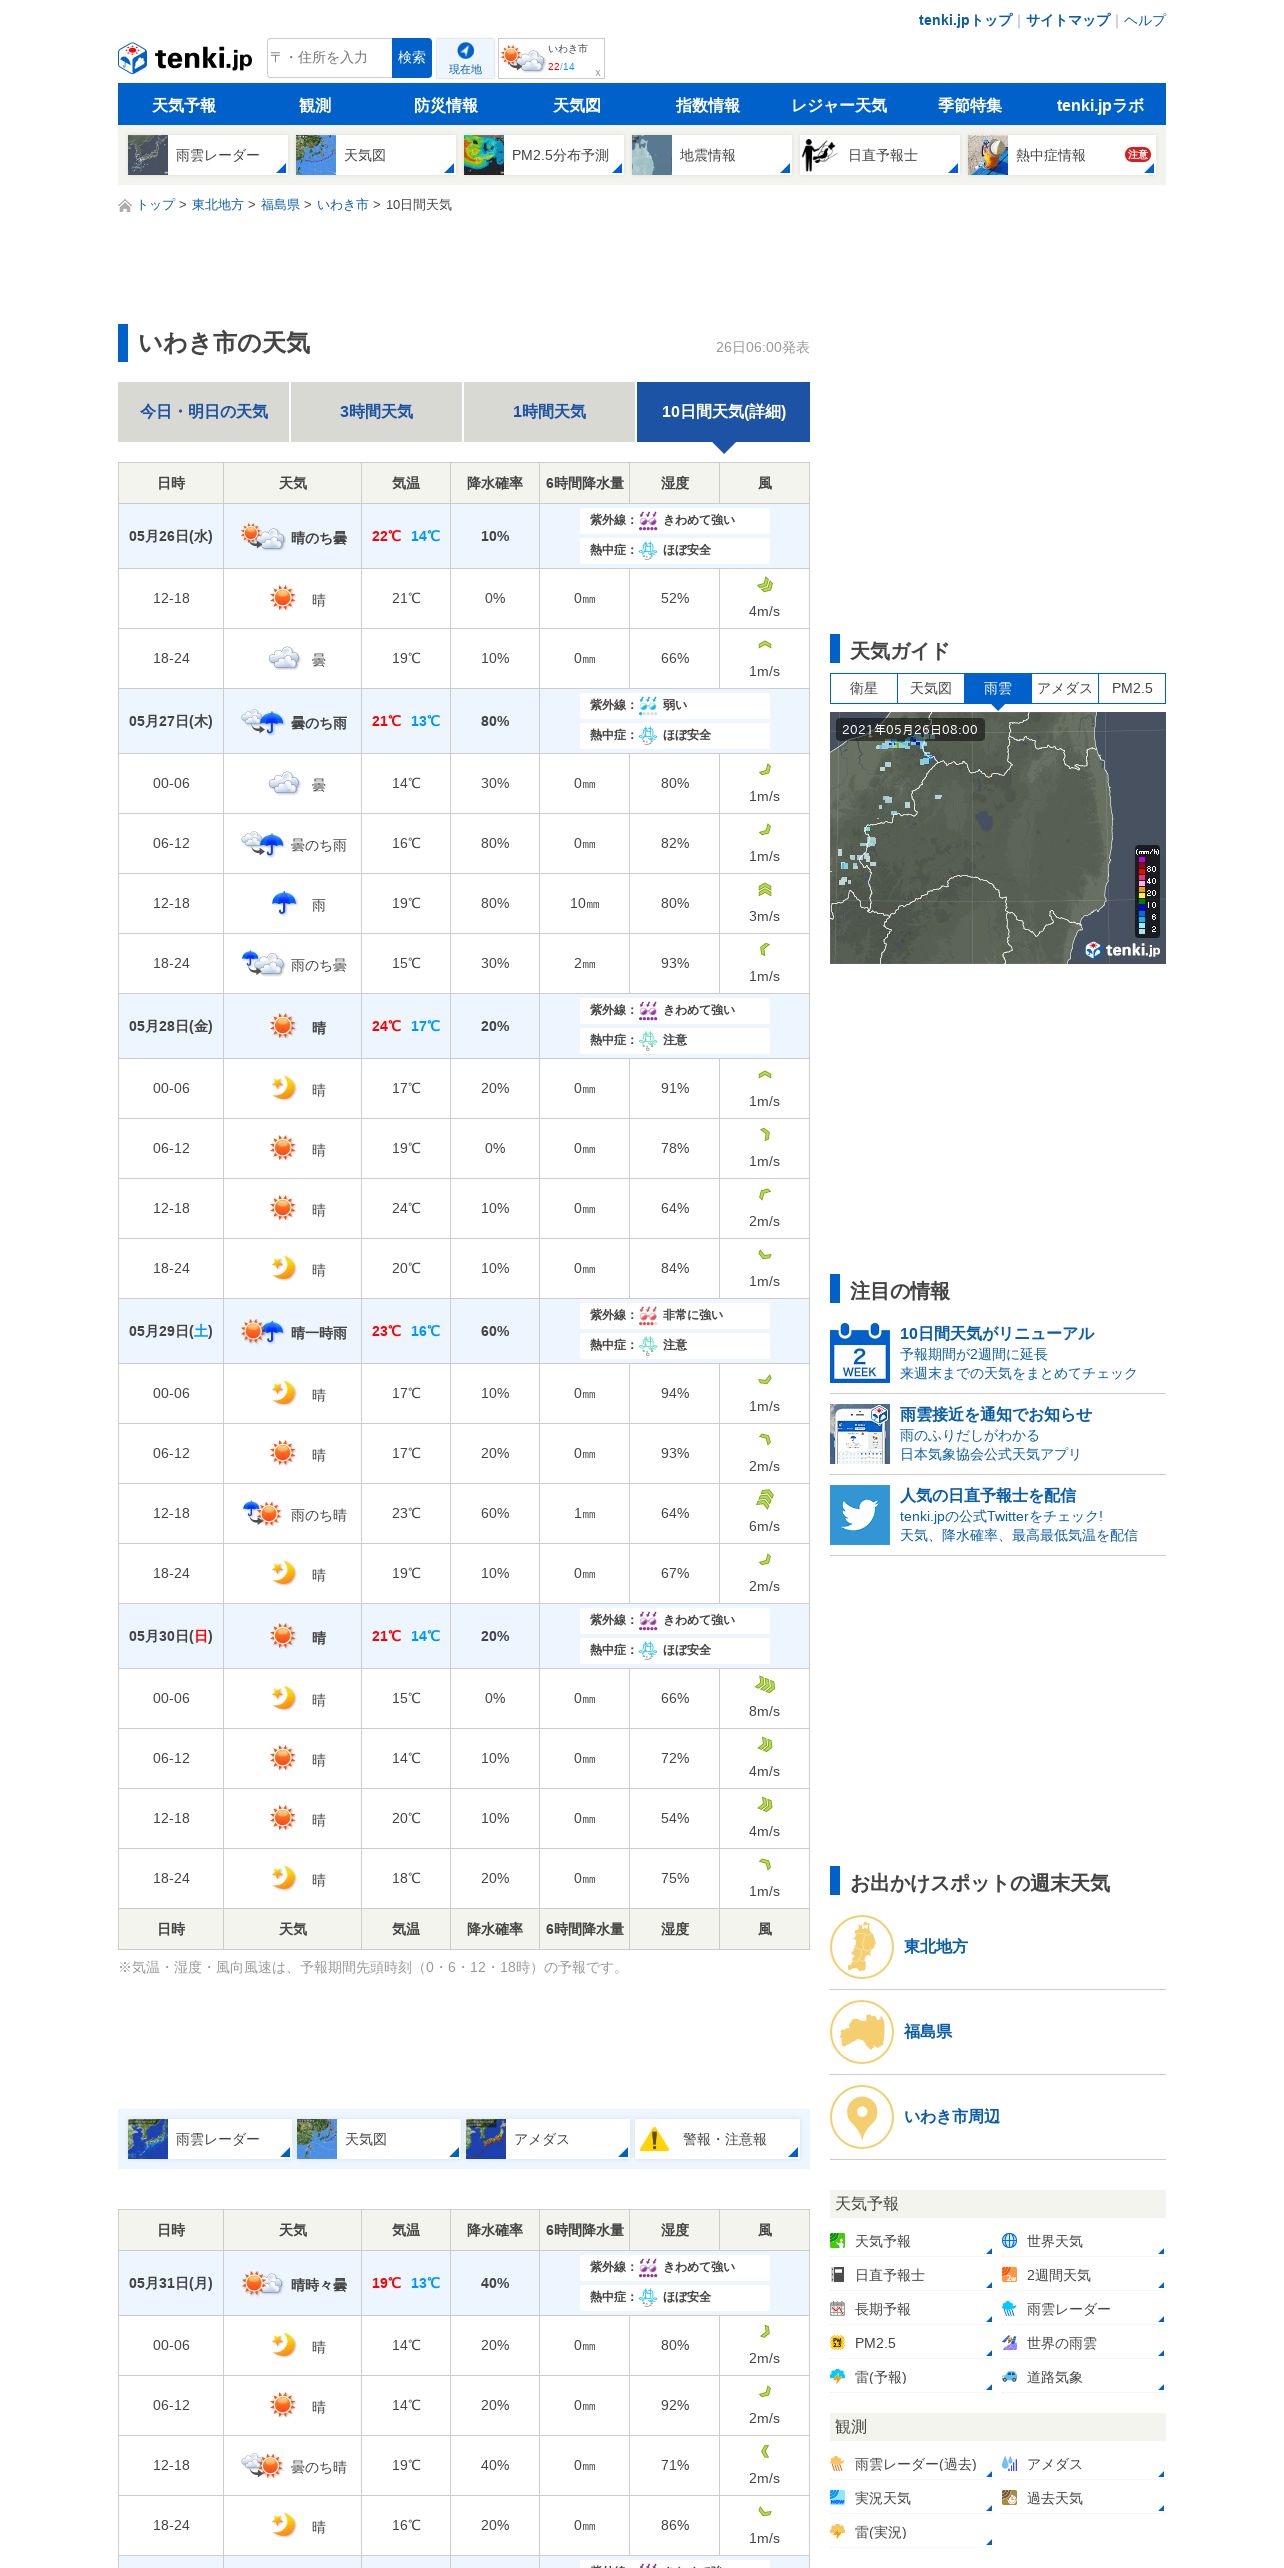
Task: Open the 雨雲レーダー(過去) sidebar link
Action: (916, 2464)
